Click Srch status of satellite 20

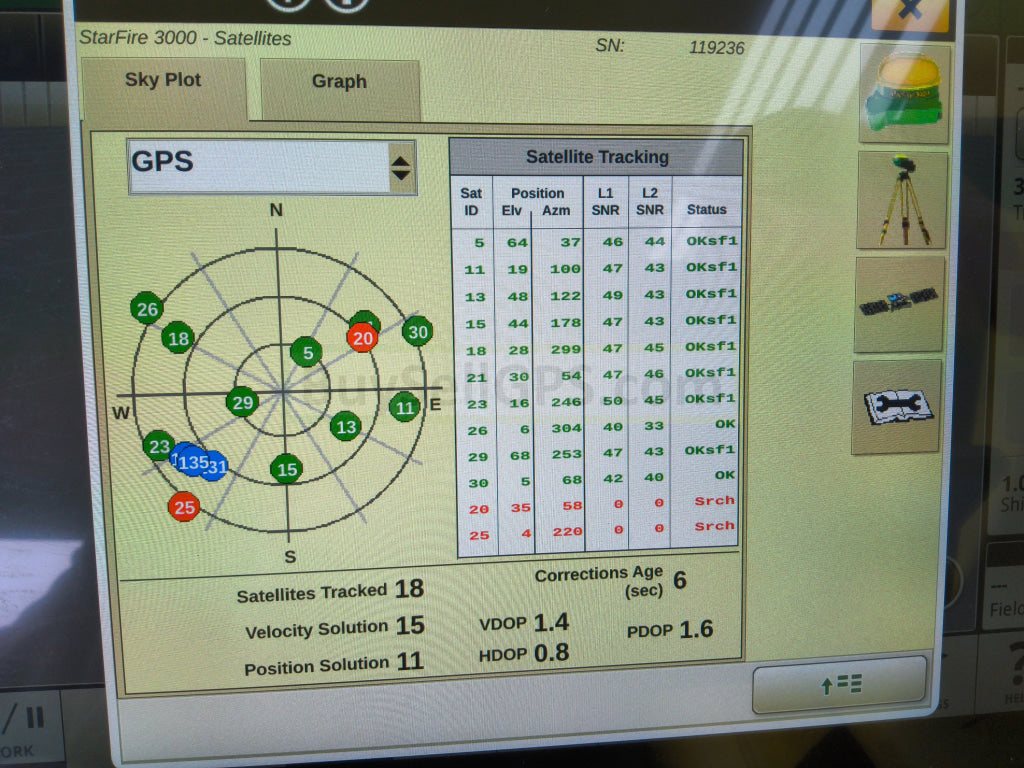pos(714,501)
